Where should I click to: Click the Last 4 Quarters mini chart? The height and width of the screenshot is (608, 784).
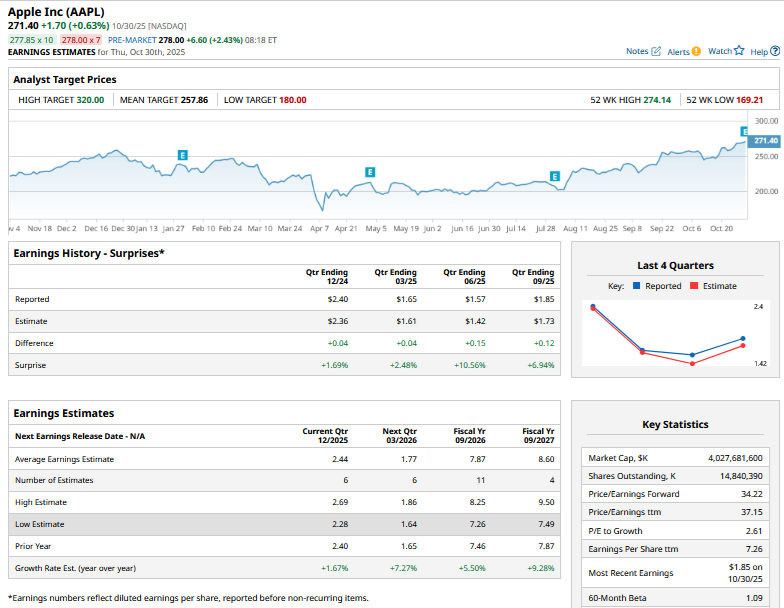click(675, 335)
